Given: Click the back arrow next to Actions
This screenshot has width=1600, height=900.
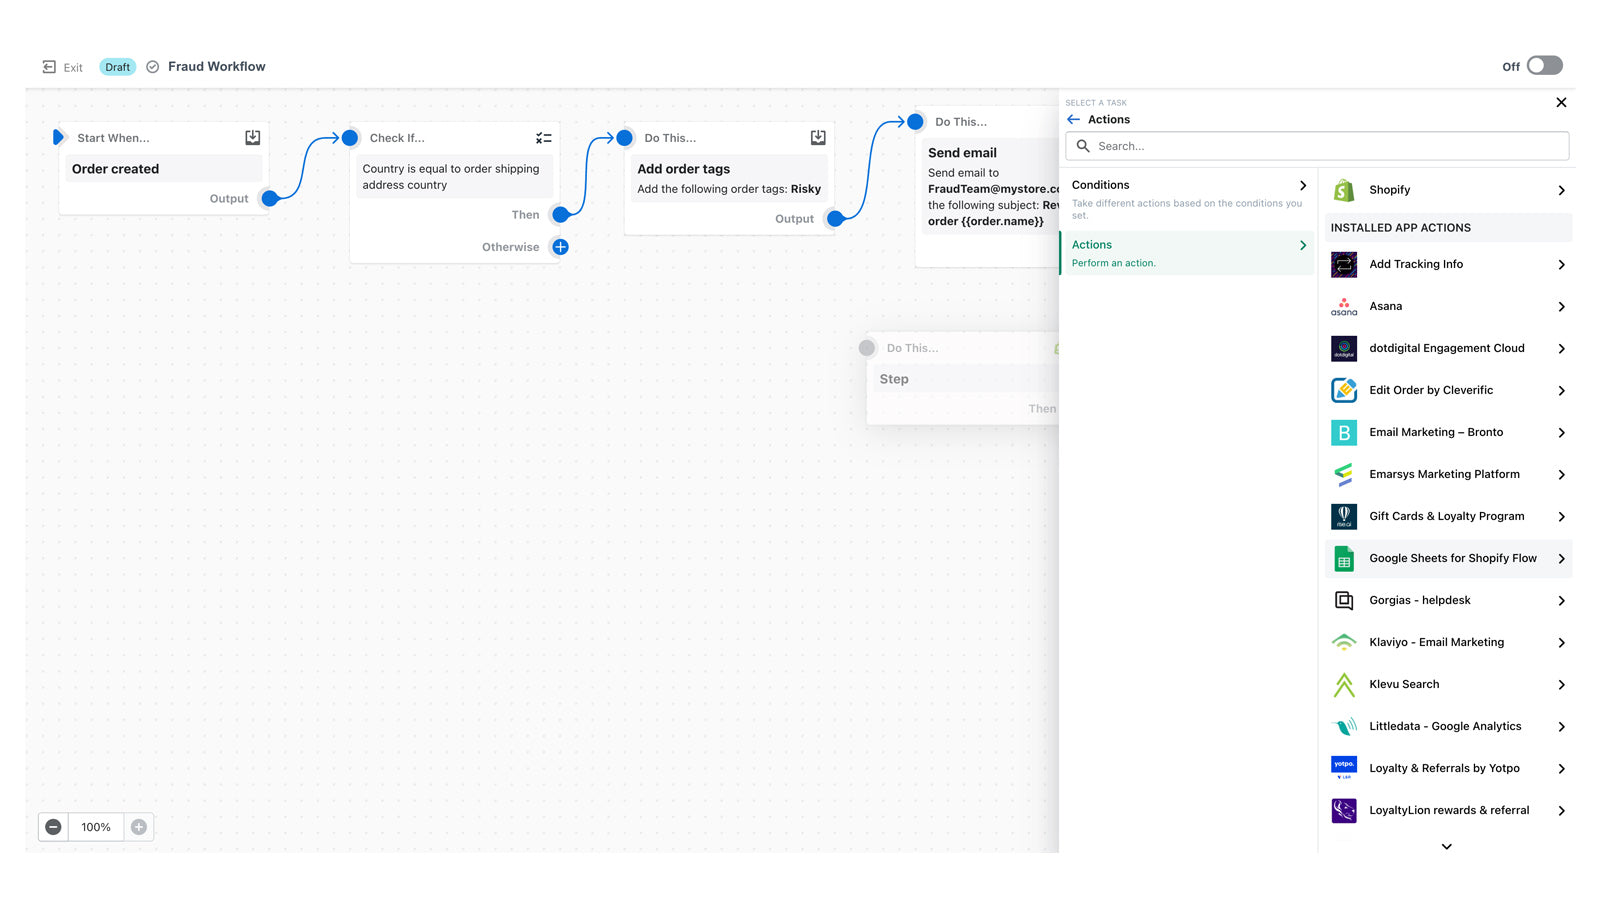Looking at the screenshot, I should coord(1074,119).
